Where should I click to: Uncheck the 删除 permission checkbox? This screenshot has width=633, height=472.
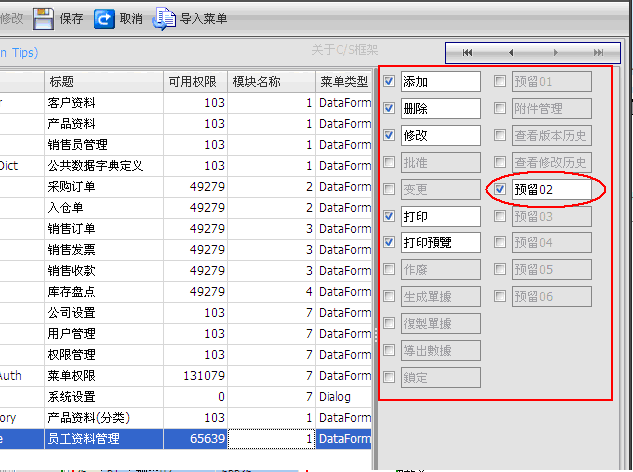[389, 108]
